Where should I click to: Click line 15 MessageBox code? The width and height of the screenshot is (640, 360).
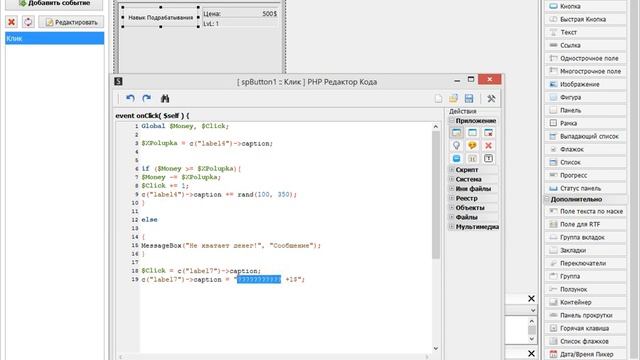(x=231, y=245)
